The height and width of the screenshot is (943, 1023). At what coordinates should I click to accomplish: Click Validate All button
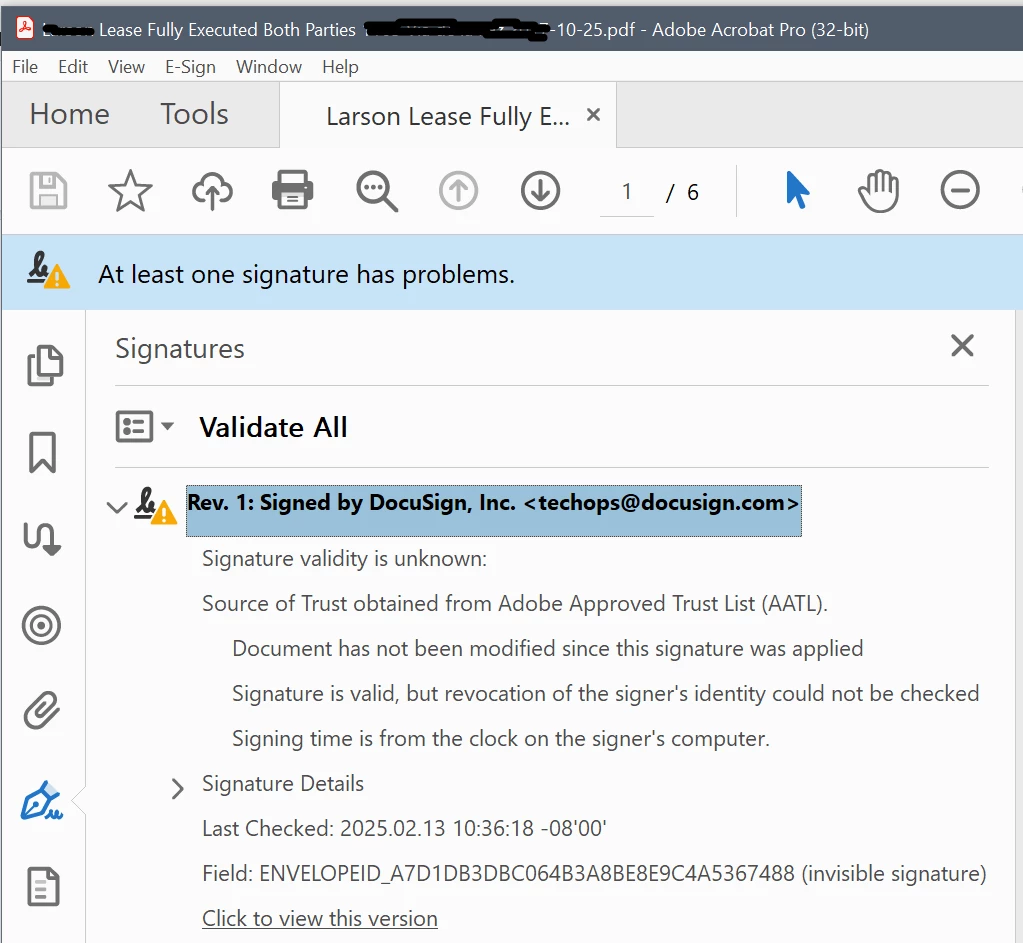pos(273,427)
